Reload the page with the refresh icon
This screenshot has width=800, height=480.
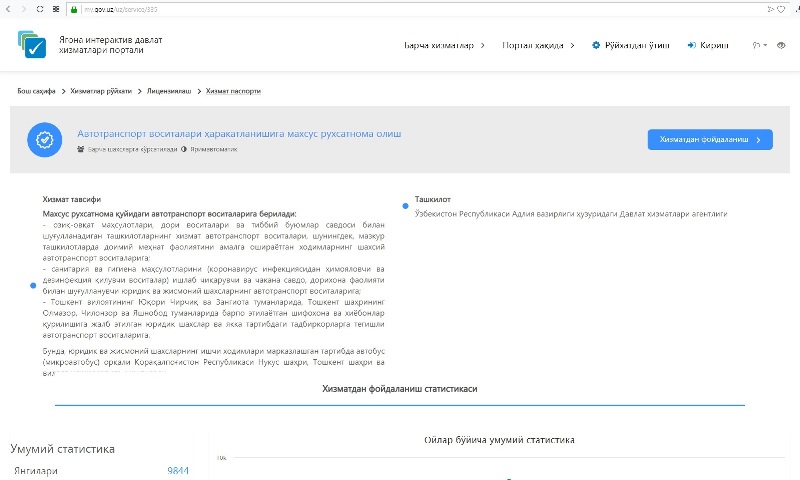point(39,9)
